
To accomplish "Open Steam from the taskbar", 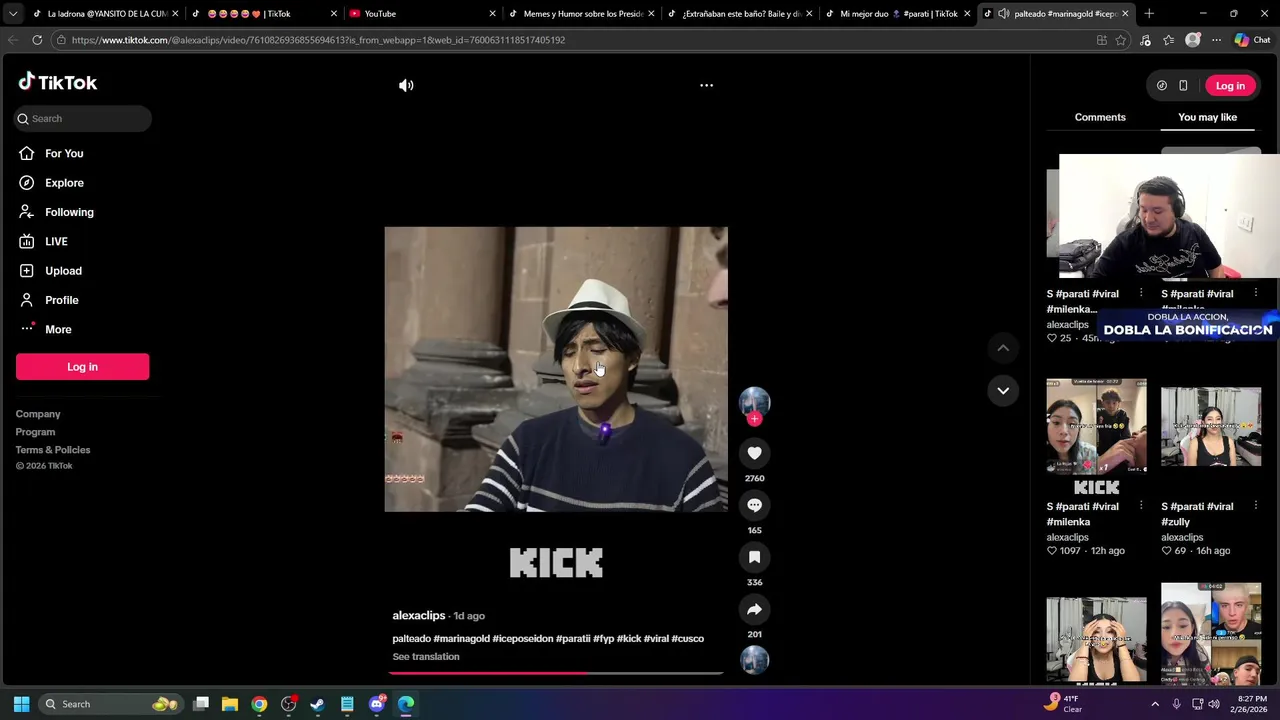I will pyautogui.click(x=318, y=704).
